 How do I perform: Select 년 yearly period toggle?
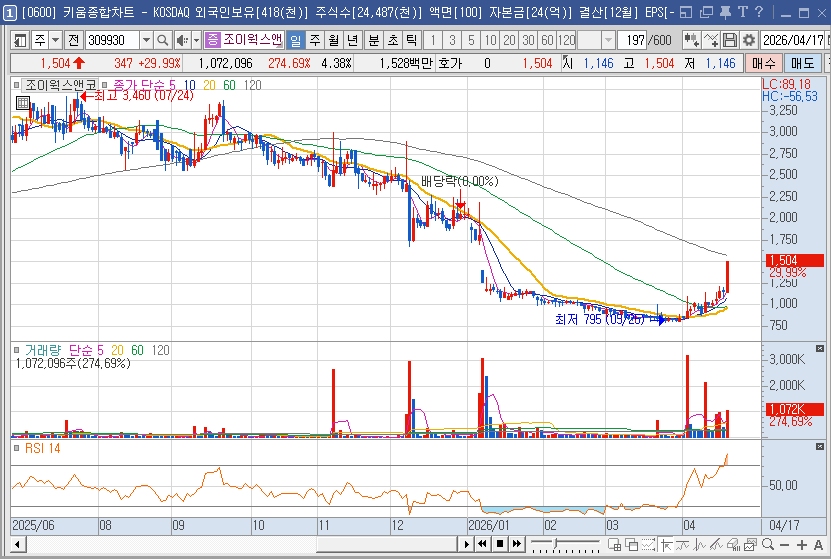coord(353,40)
